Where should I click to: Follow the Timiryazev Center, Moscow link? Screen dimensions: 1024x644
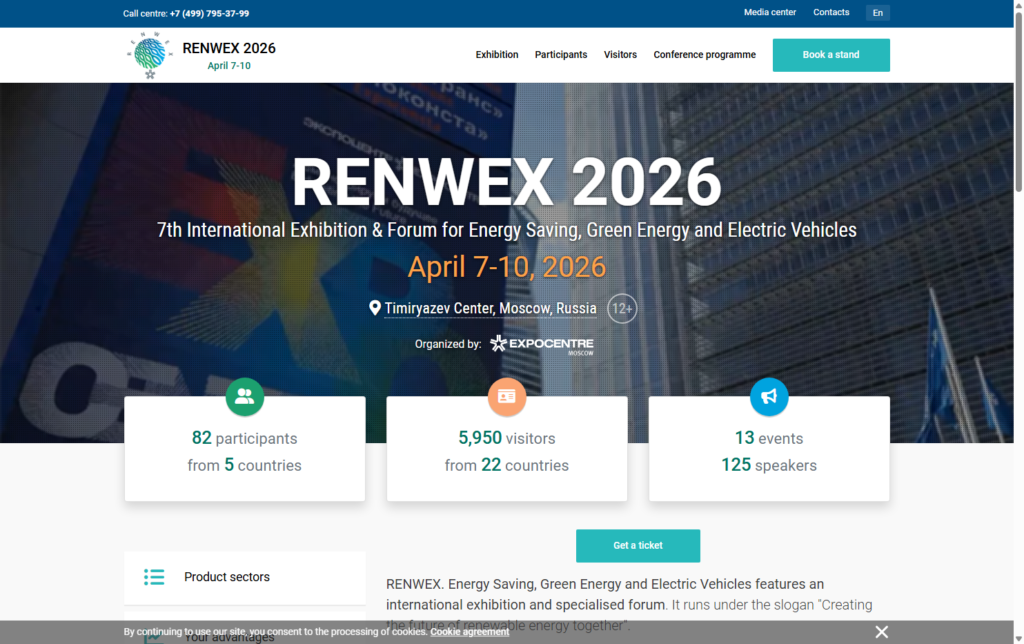(490, 308)
